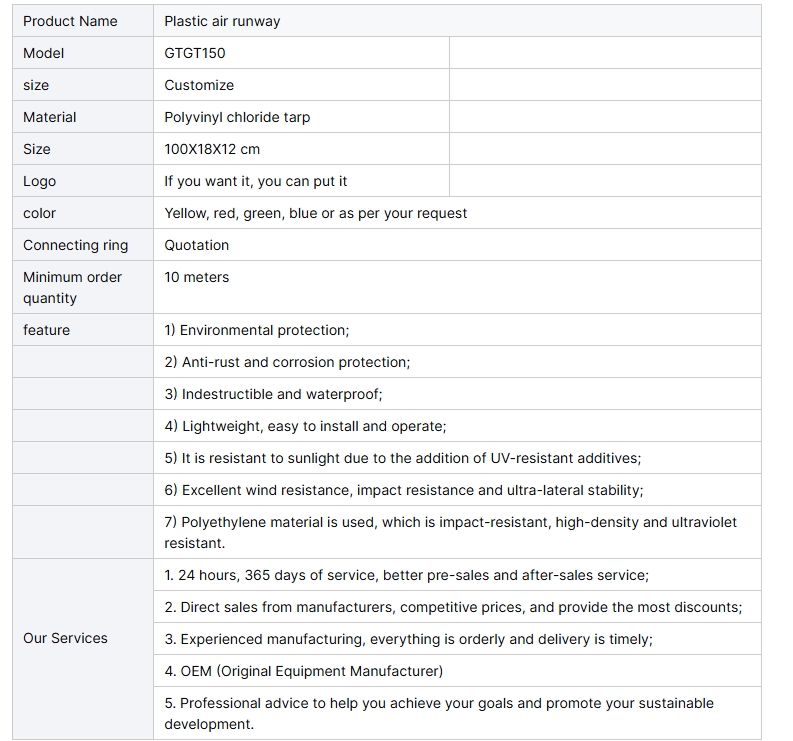Select service 1 about 24 hours, 365 days
Screen dimensions: 793x741
point(406,575)
